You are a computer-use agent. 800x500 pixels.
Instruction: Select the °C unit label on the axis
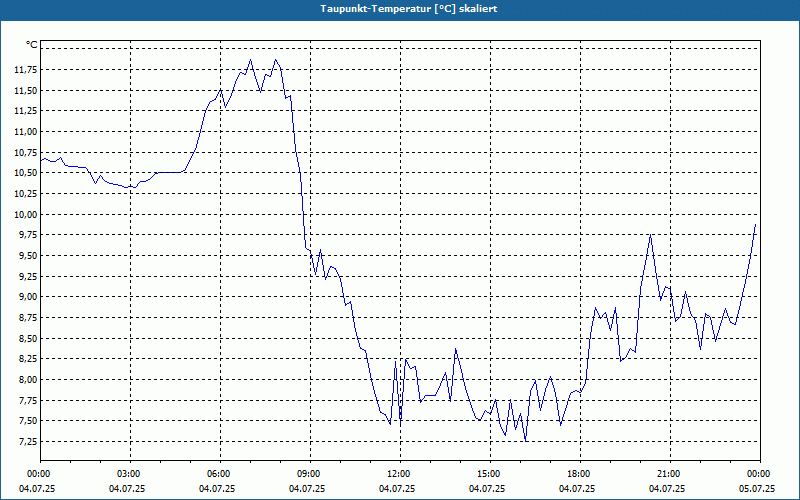32,45
